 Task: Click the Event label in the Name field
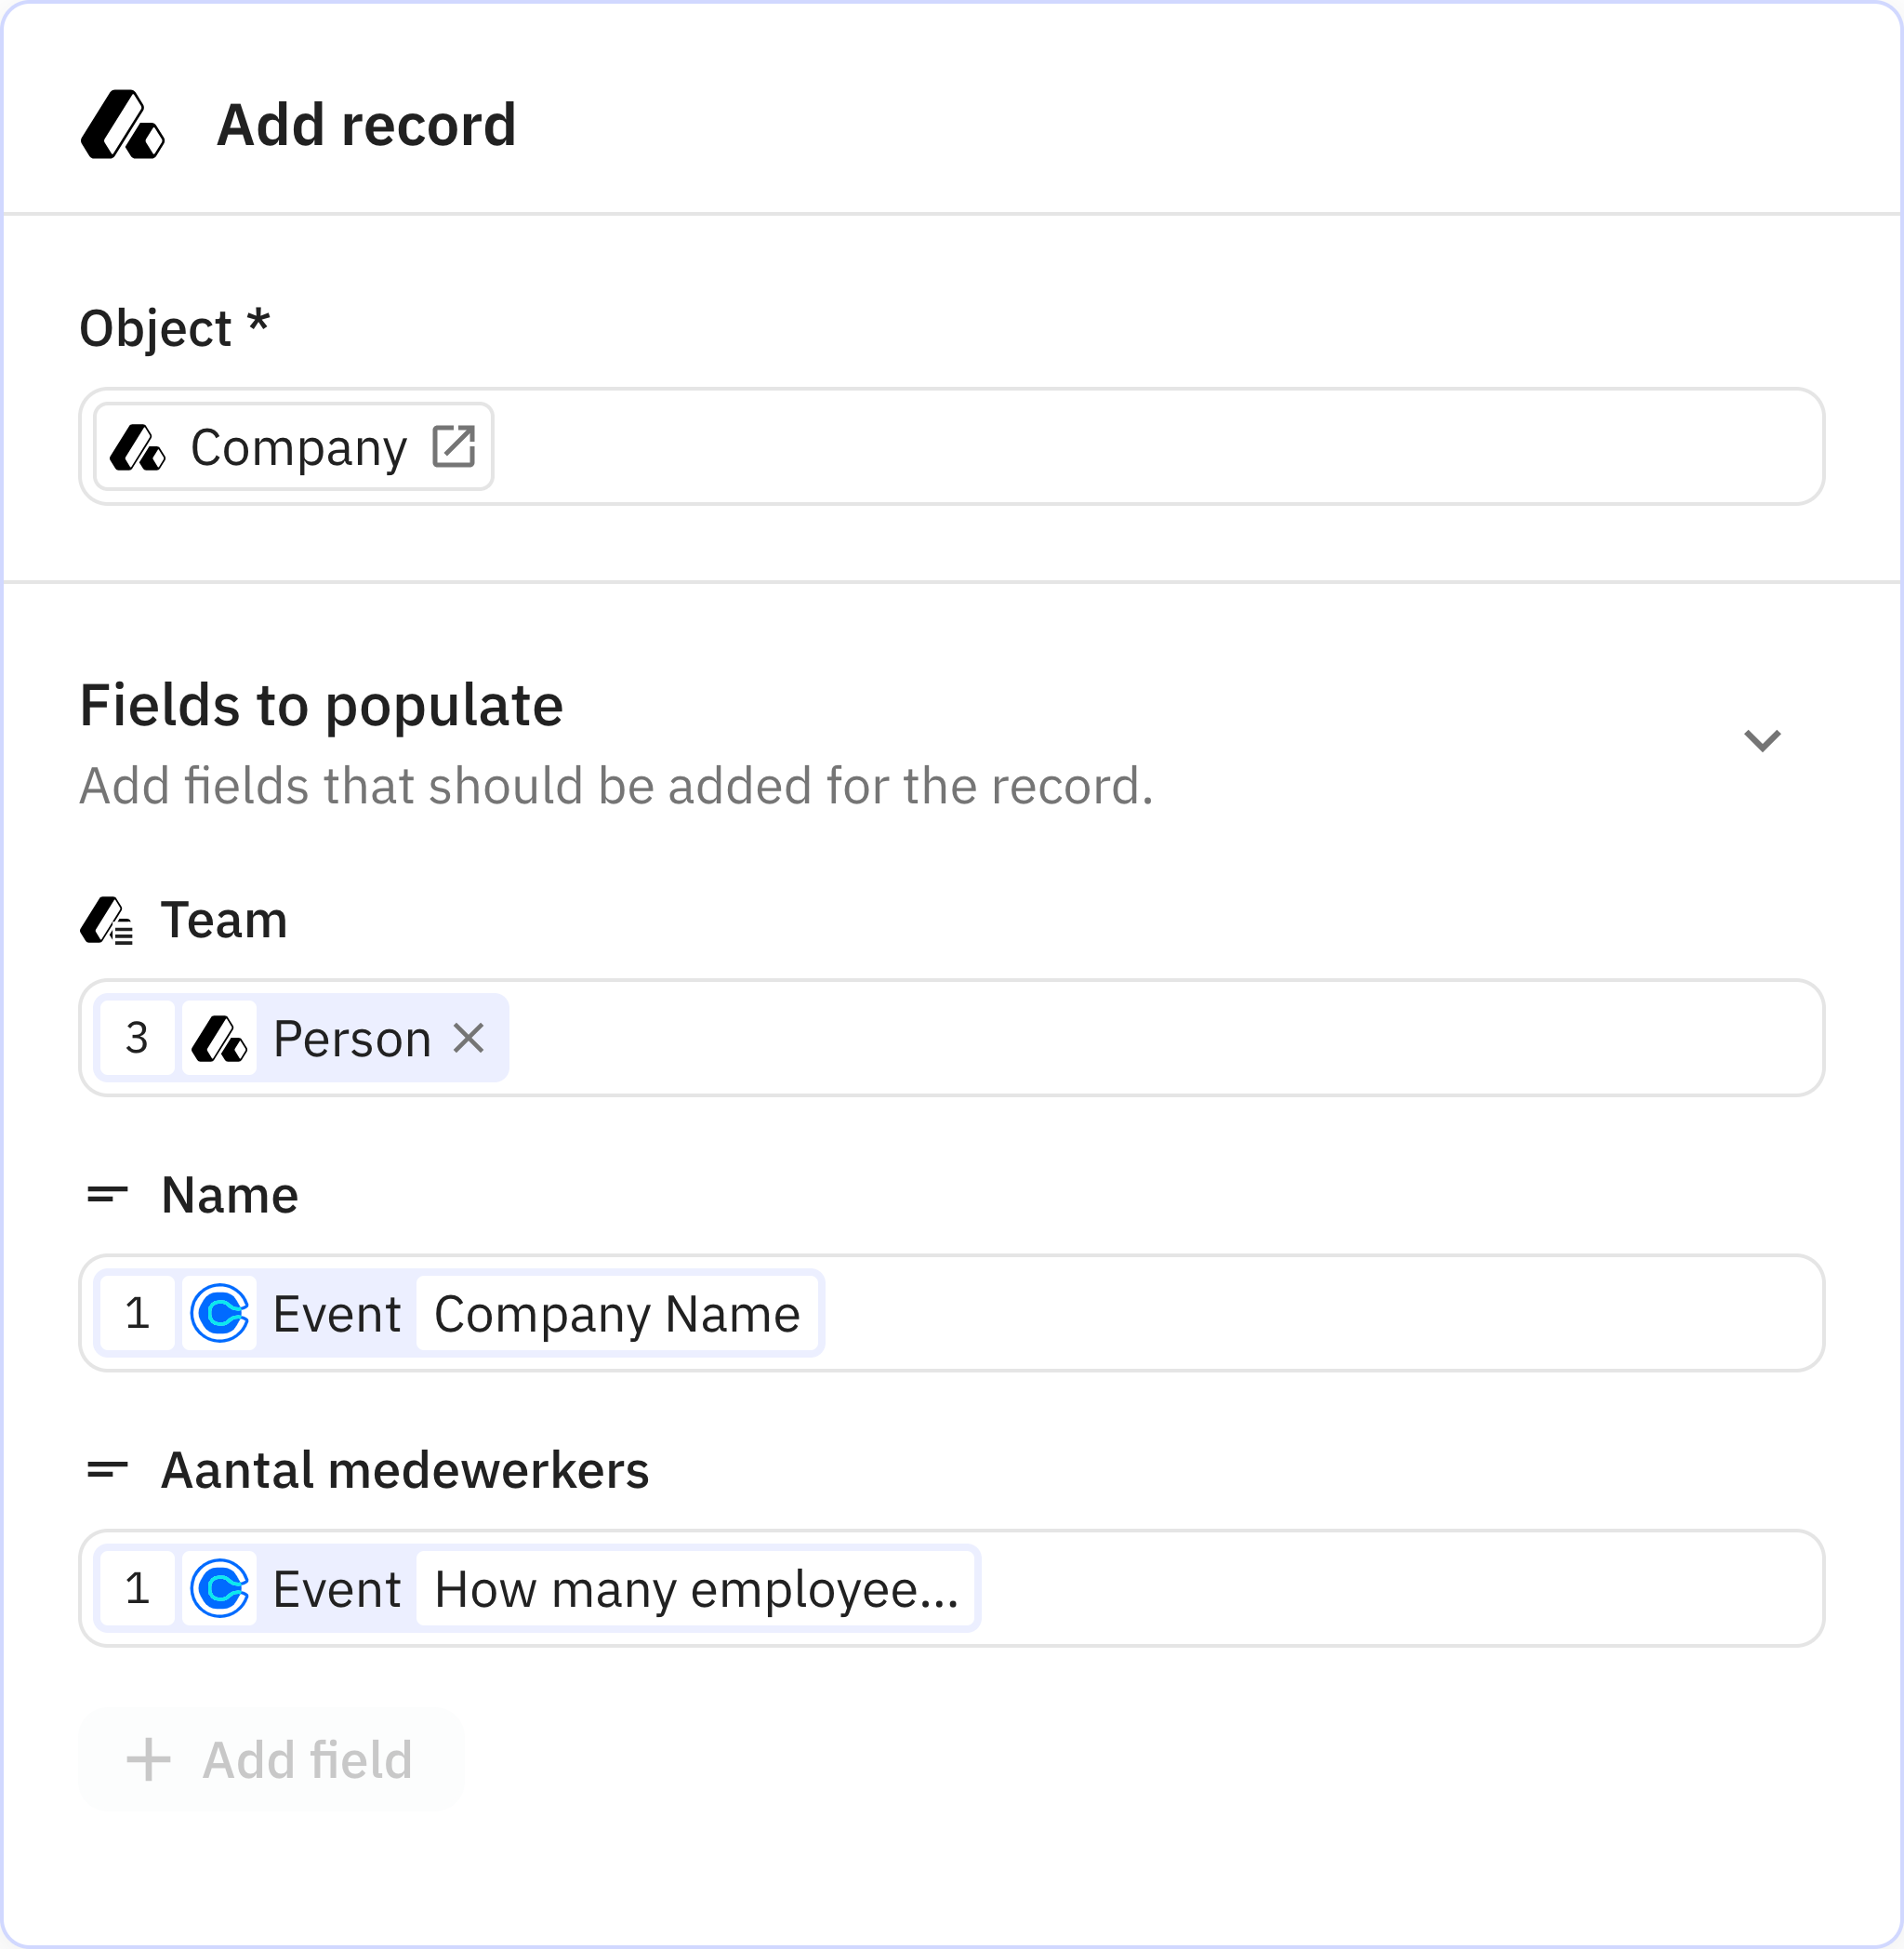337,1313
